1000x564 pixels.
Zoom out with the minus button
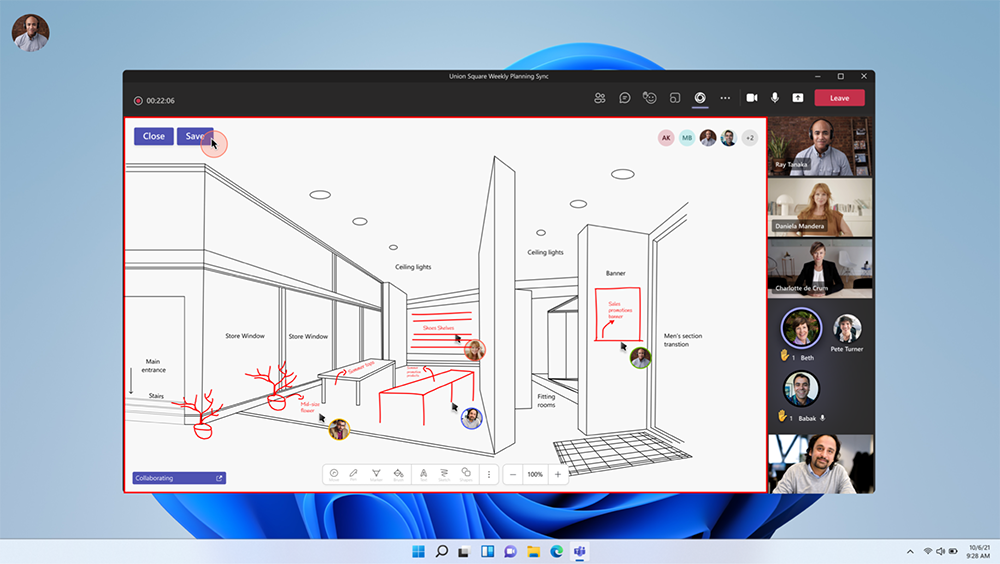(513, 474)
